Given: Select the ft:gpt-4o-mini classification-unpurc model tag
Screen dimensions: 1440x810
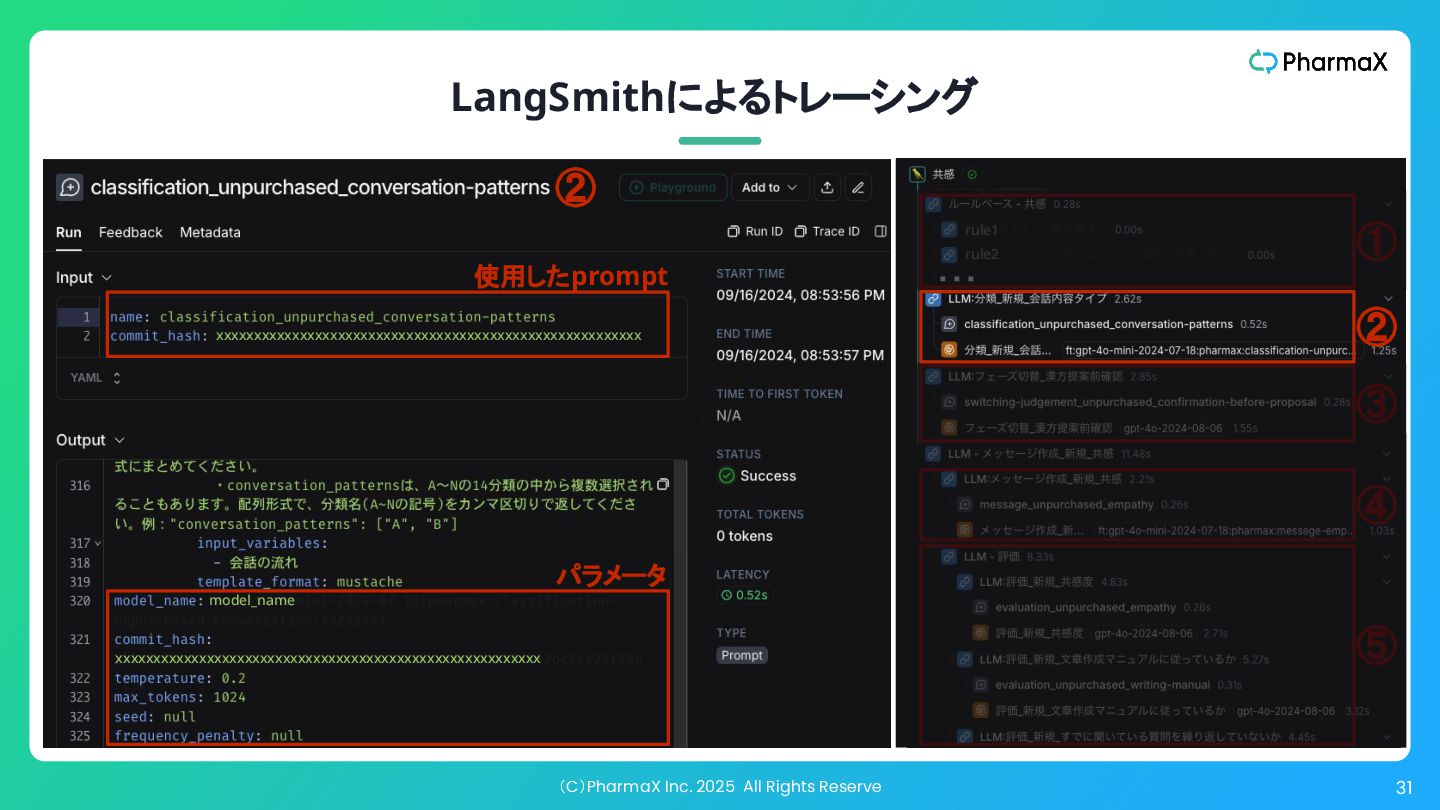Looking at the screenshot, I should point(1211,350).
